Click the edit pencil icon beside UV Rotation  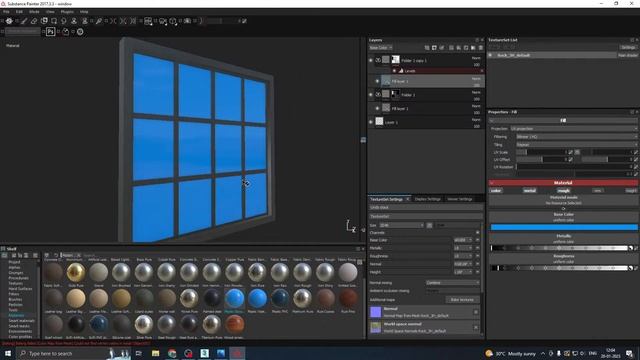636,167
